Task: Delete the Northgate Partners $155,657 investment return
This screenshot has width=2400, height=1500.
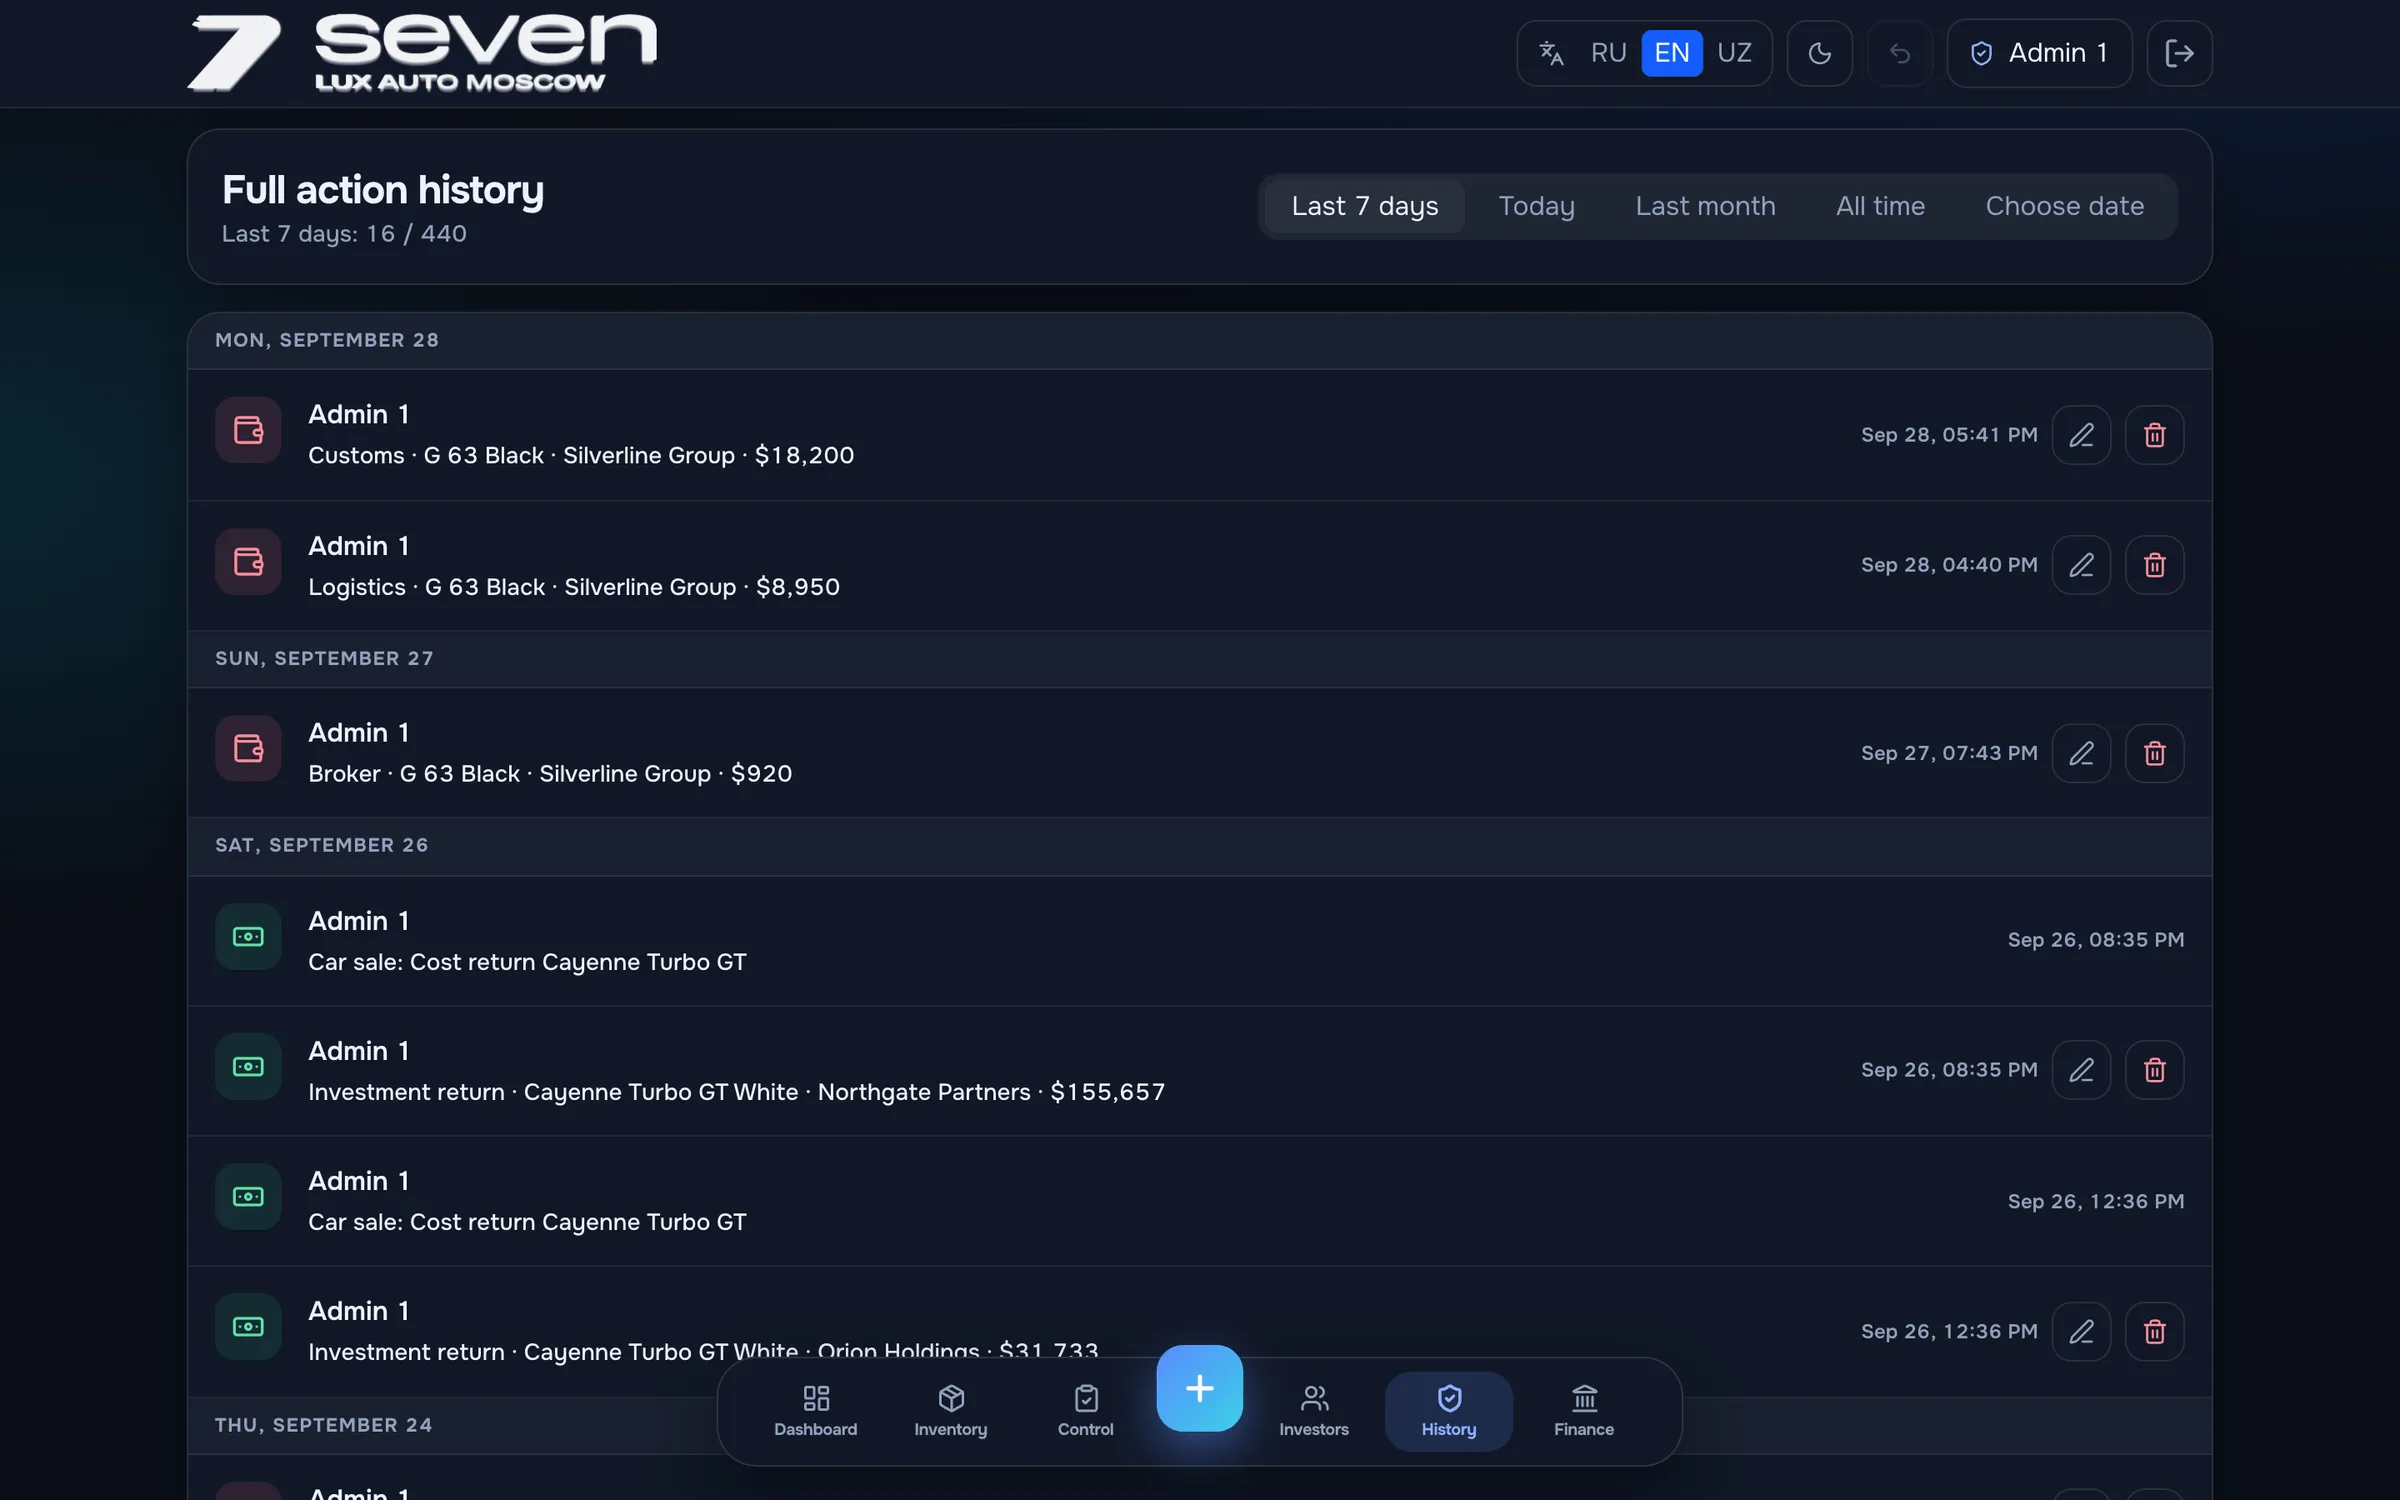Action: (2154, 1070)
